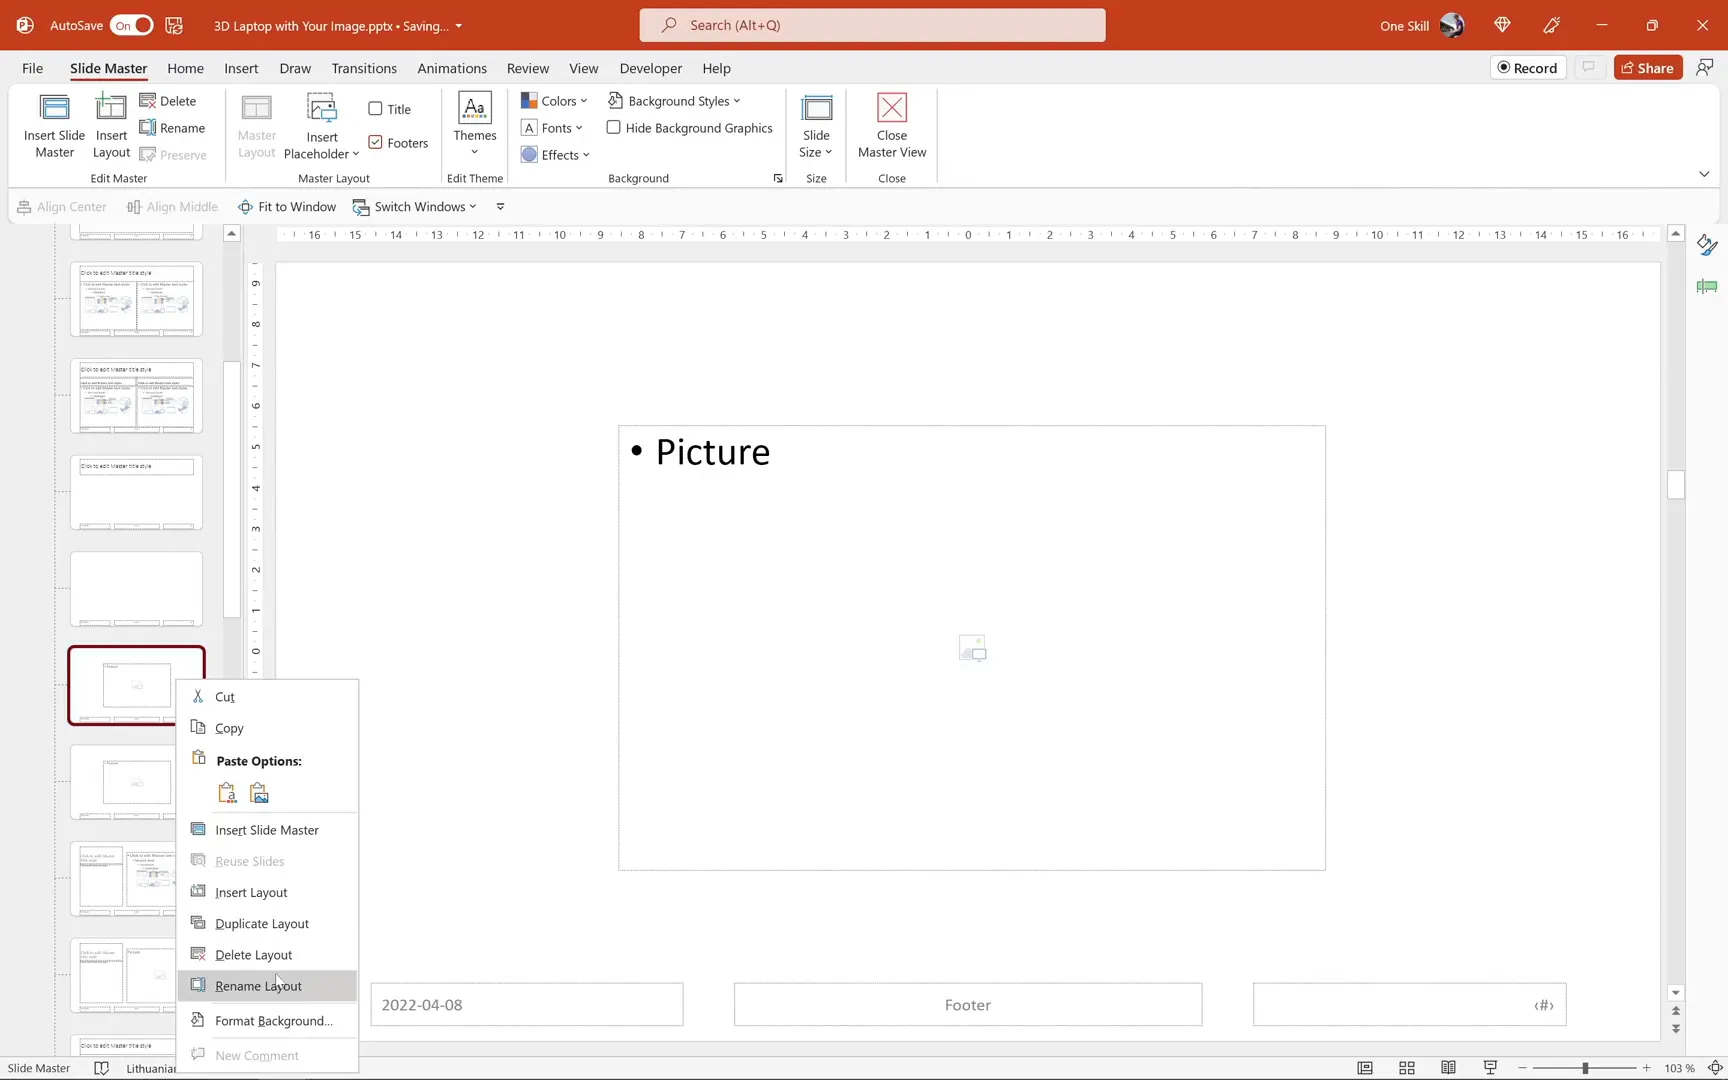Select Insert Layout in context menu

[267, 892]
